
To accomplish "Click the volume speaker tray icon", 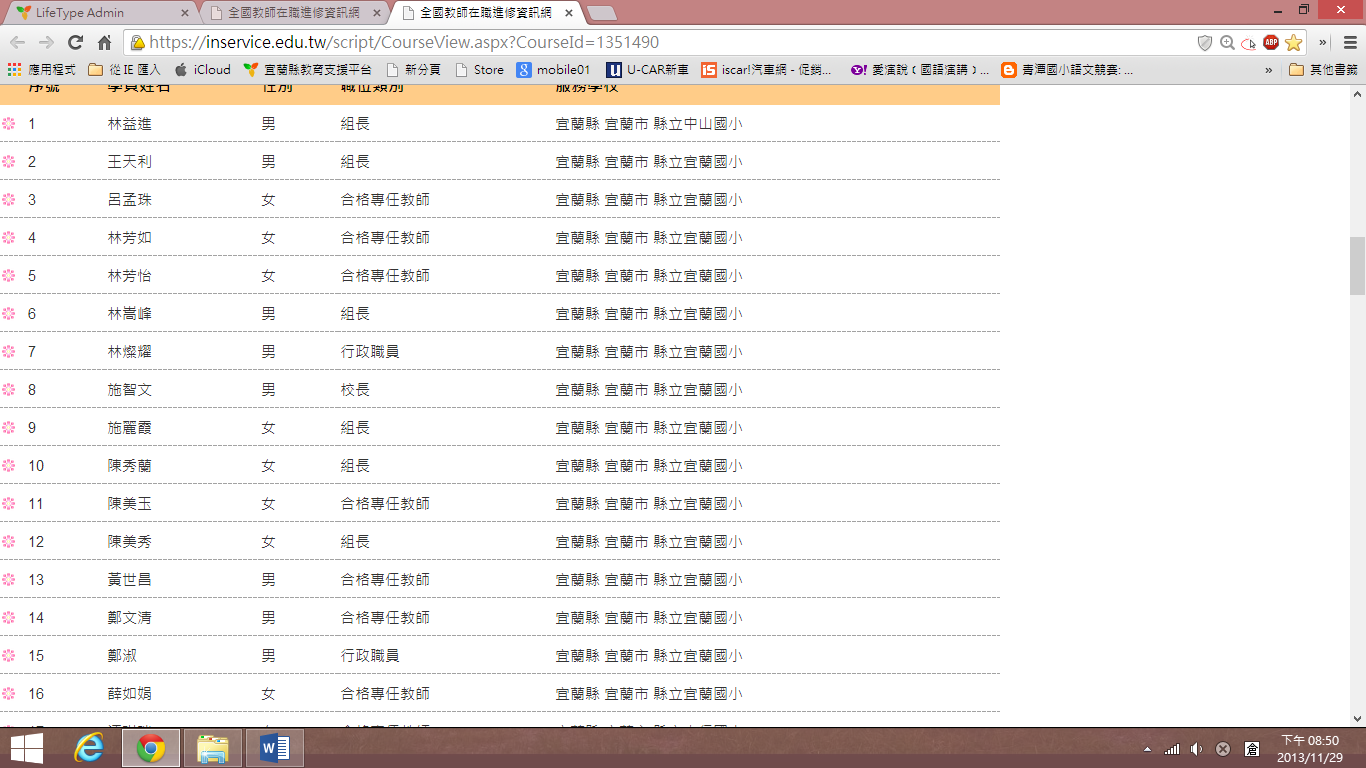I will click(1196, 749).
